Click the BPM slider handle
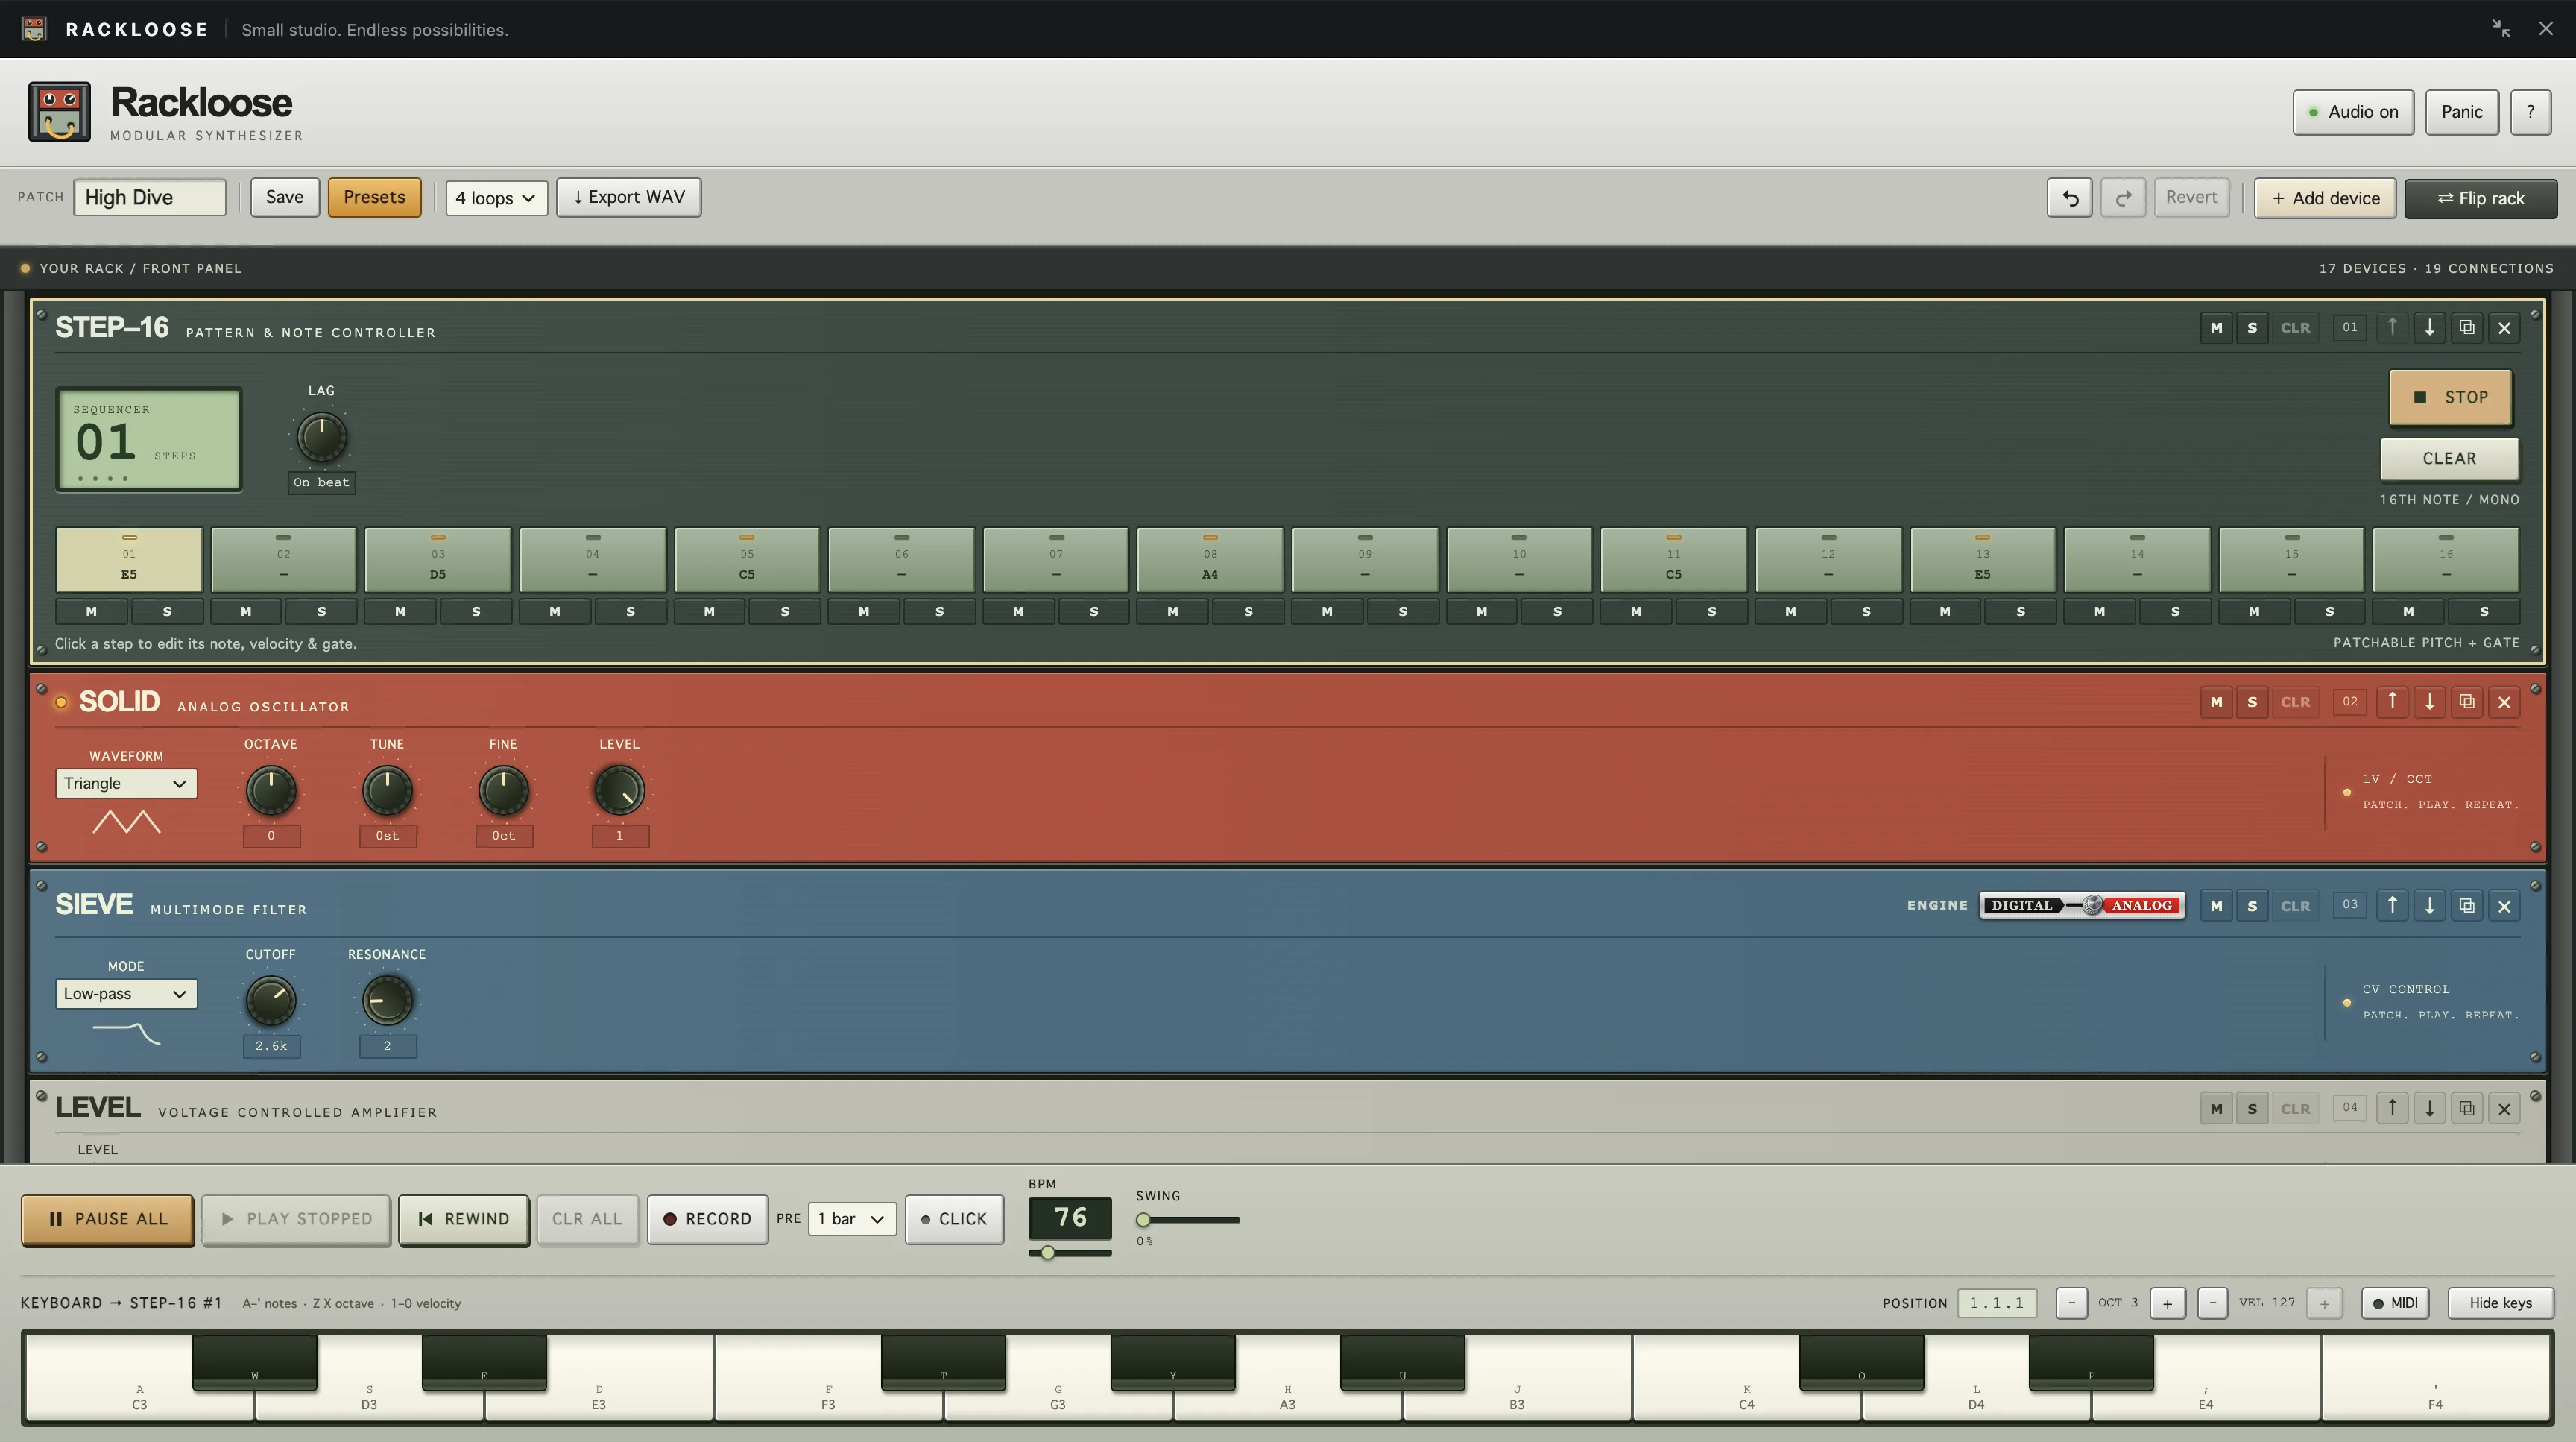The image size is (2576, 1442). (x=1047, y=1253)
